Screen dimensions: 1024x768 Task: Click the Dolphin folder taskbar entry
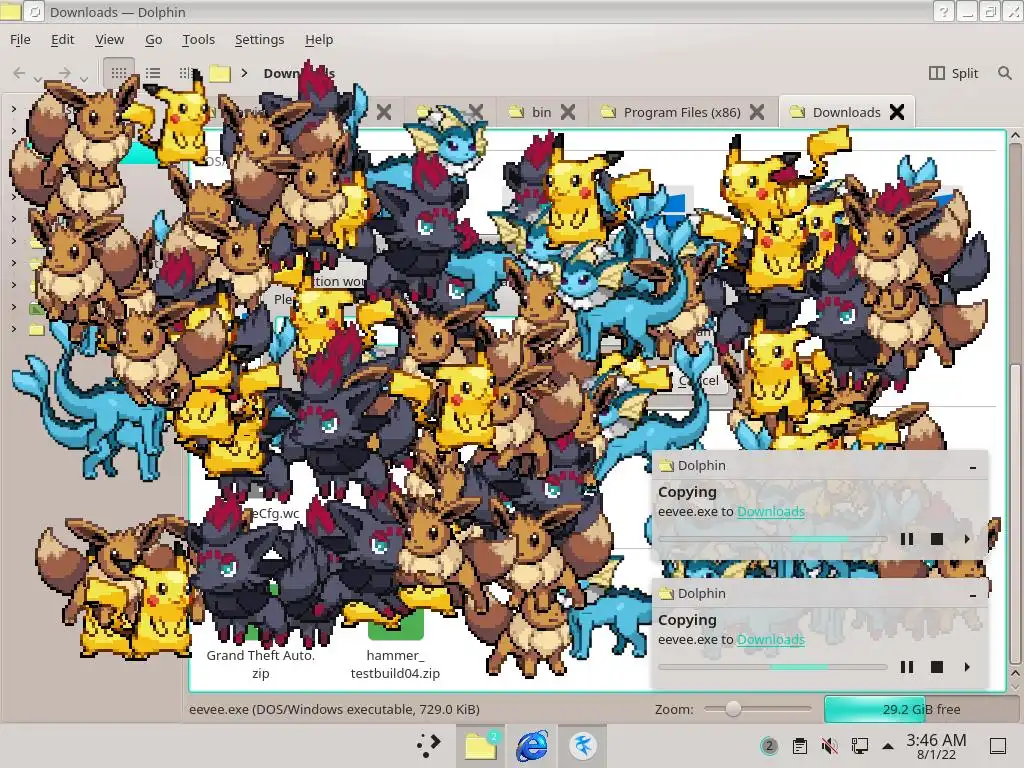(481, 745)
